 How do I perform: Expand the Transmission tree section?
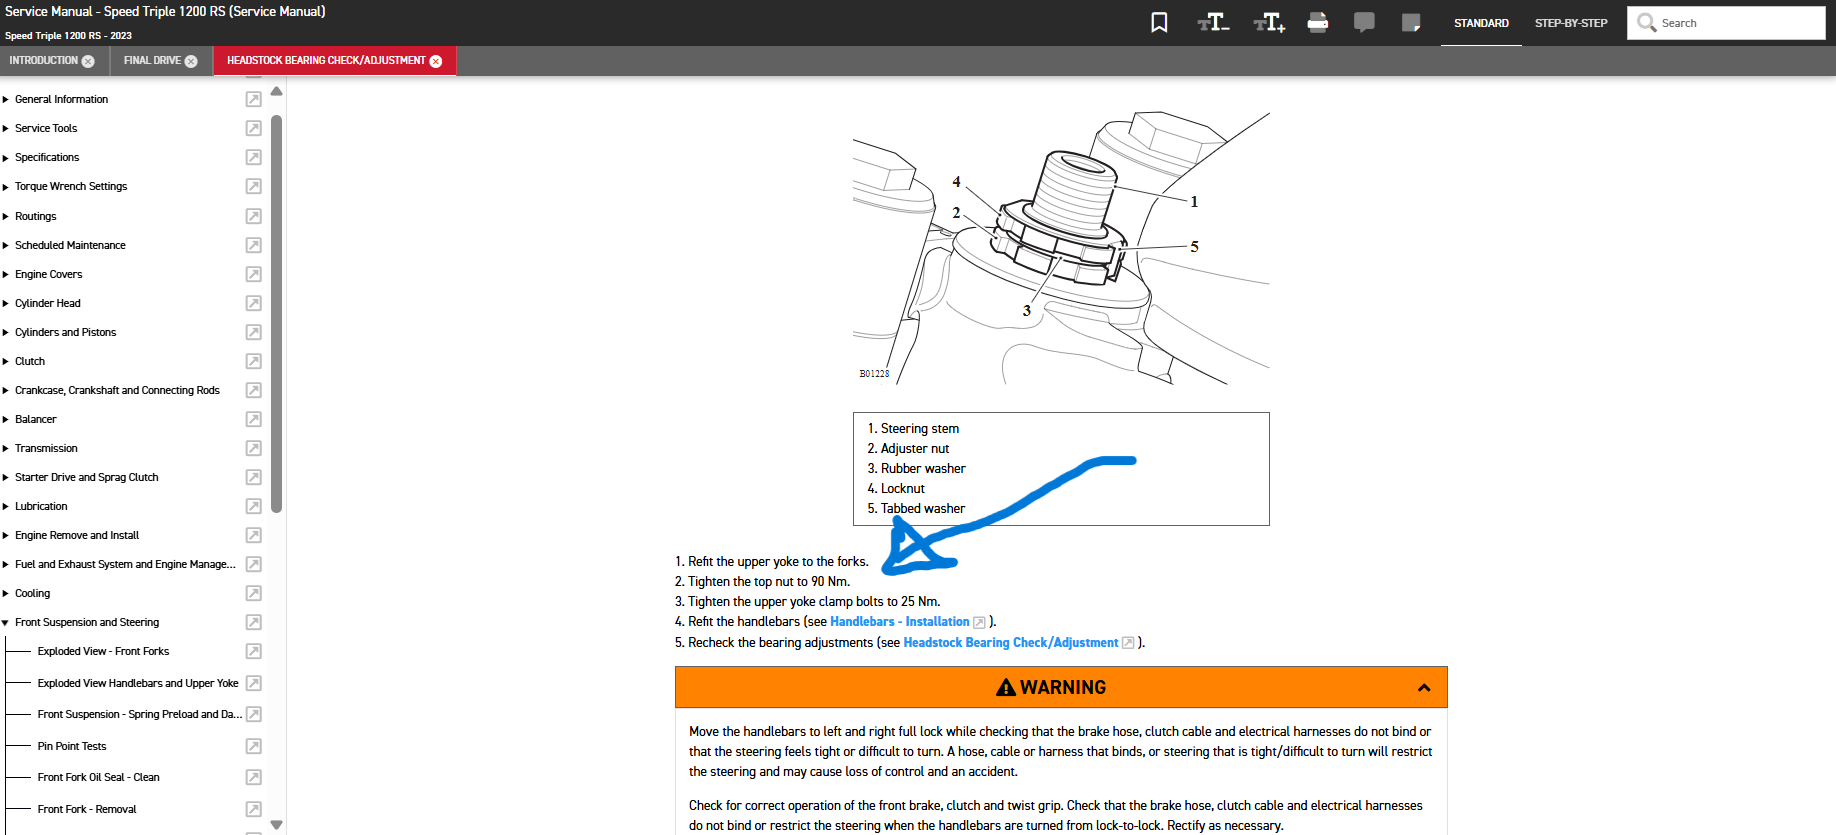(x=6, y=448)
